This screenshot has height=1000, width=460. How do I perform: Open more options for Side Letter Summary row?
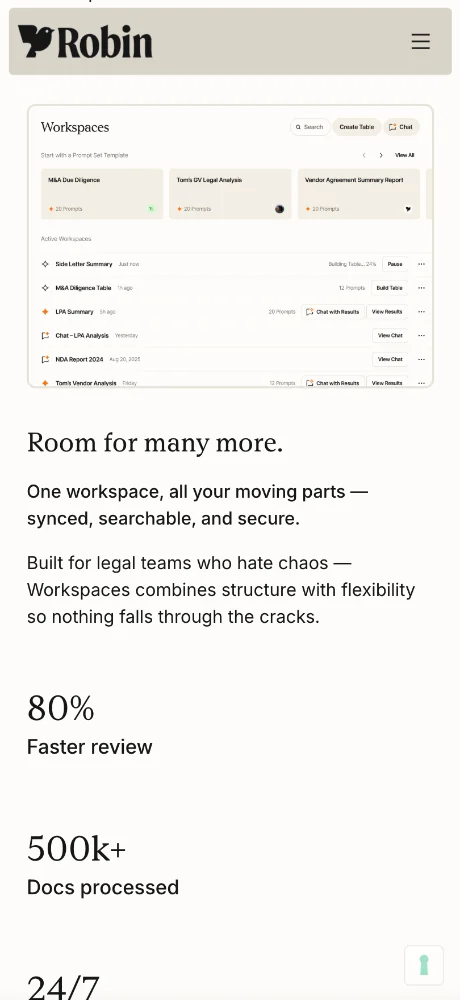[421, 264]
